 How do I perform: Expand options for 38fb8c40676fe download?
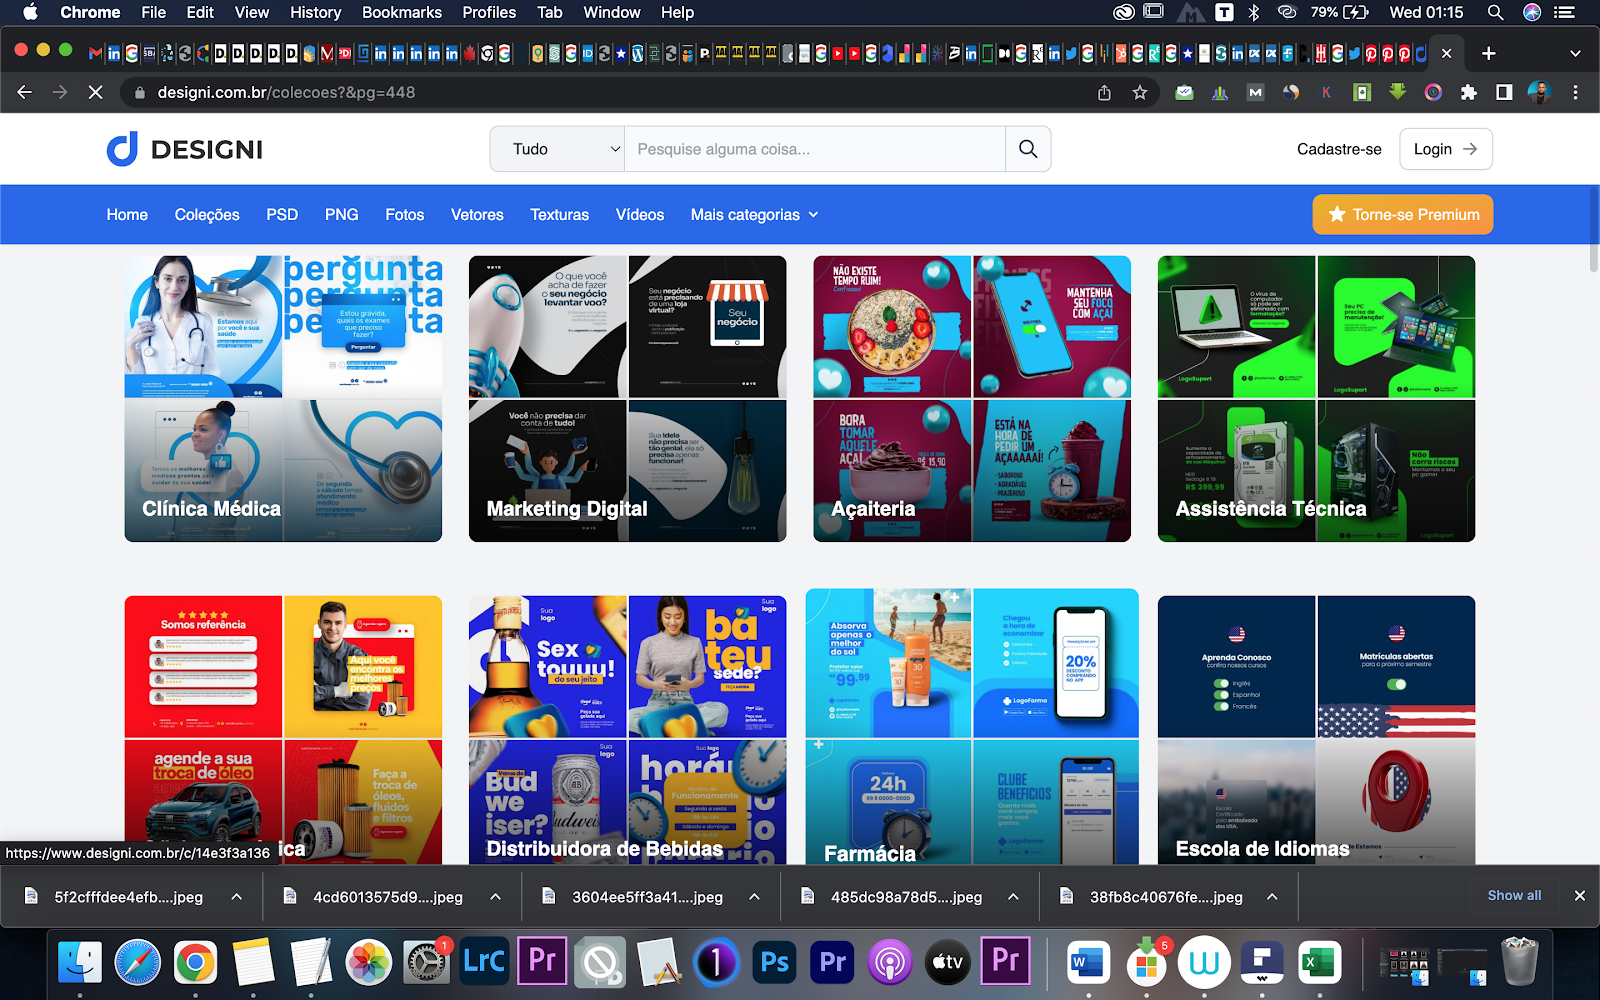1272,897
